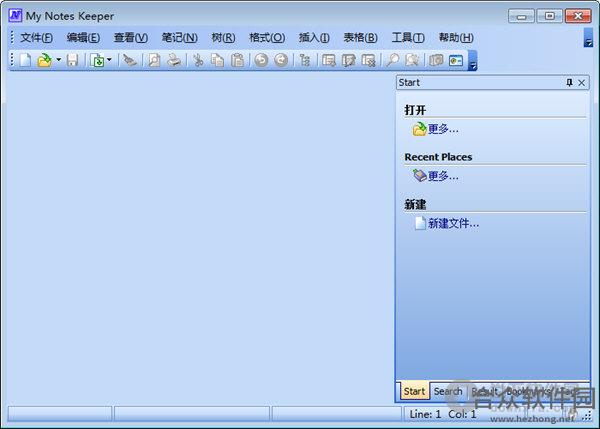This screenshot has width=600, height=429.
Task: Open the 编辑(E) menu
Action: click(83, 38)
